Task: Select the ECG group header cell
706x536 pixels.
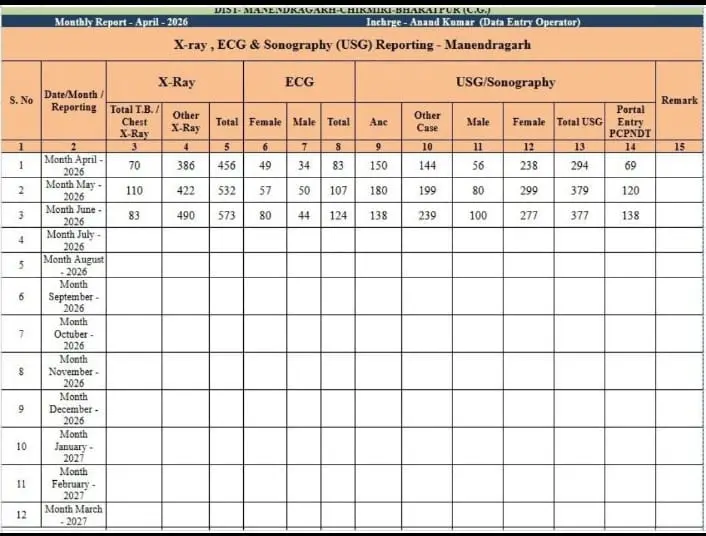Action: 299,82
